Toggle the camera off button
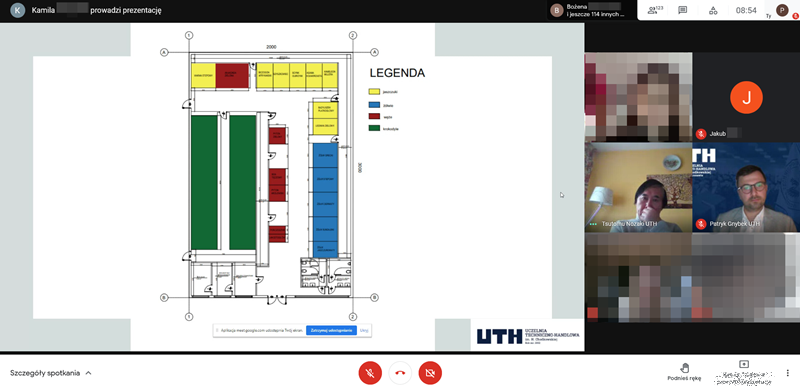800x391 pixels. [430, 373]
